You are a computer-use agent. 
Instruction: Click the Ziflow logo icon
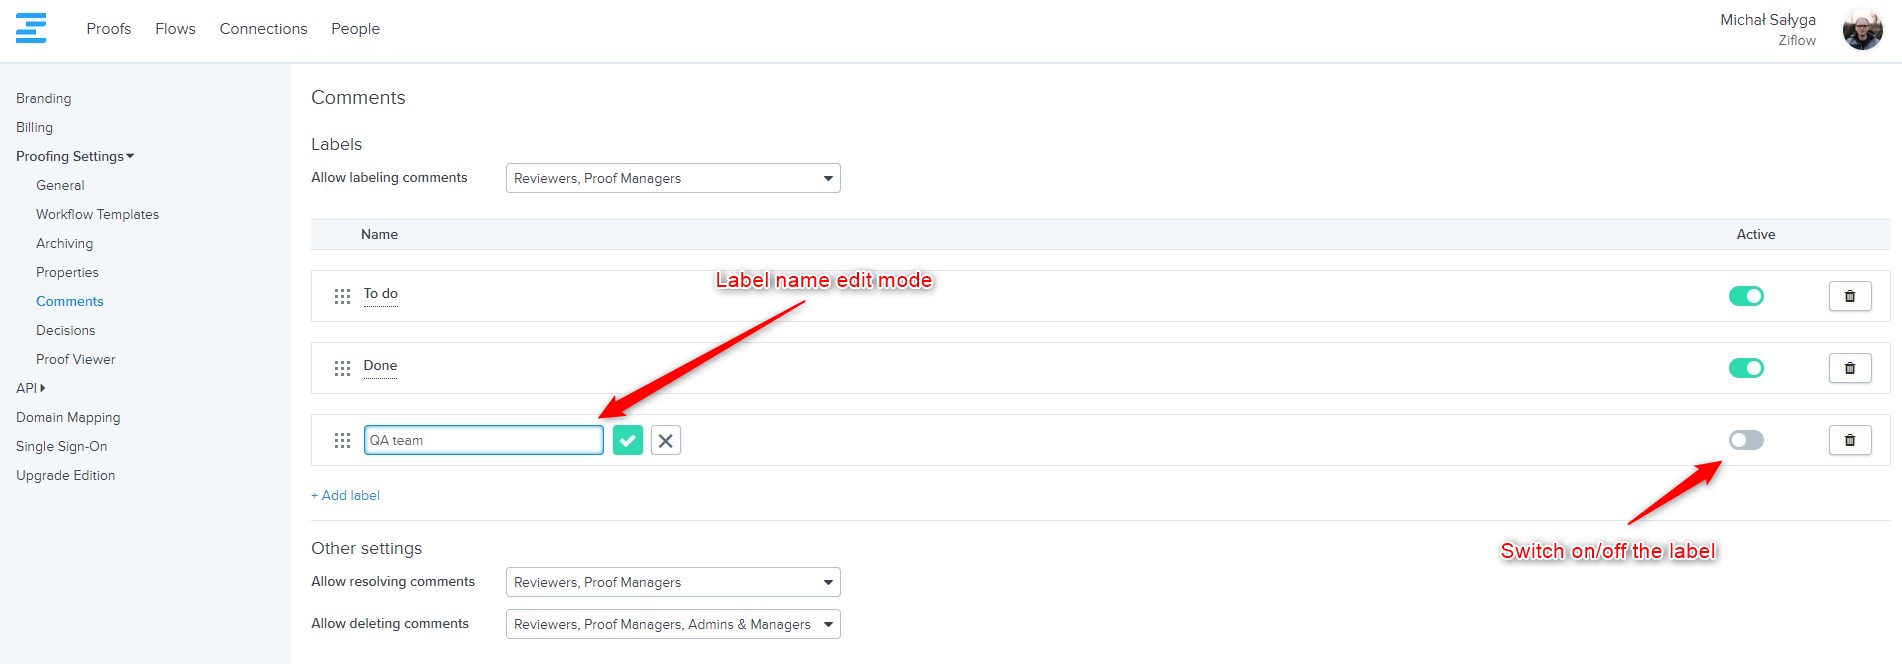pos(31,28)
